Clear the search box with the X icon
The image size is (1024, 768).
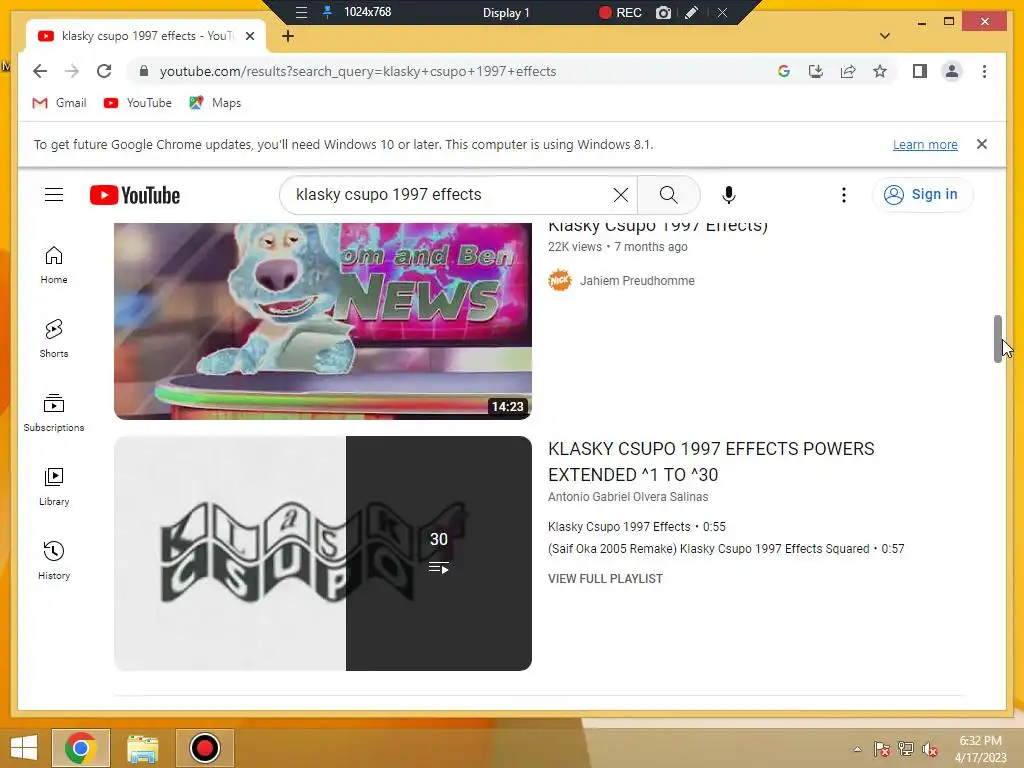pos(621,195)
